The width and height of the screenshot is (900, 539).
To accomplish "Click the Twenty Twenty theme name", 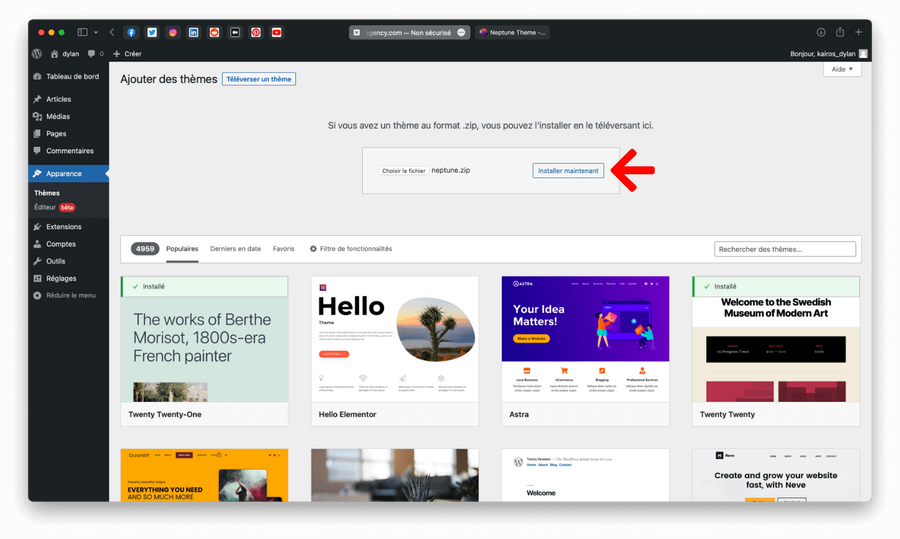I will click(x=727, y=414).
